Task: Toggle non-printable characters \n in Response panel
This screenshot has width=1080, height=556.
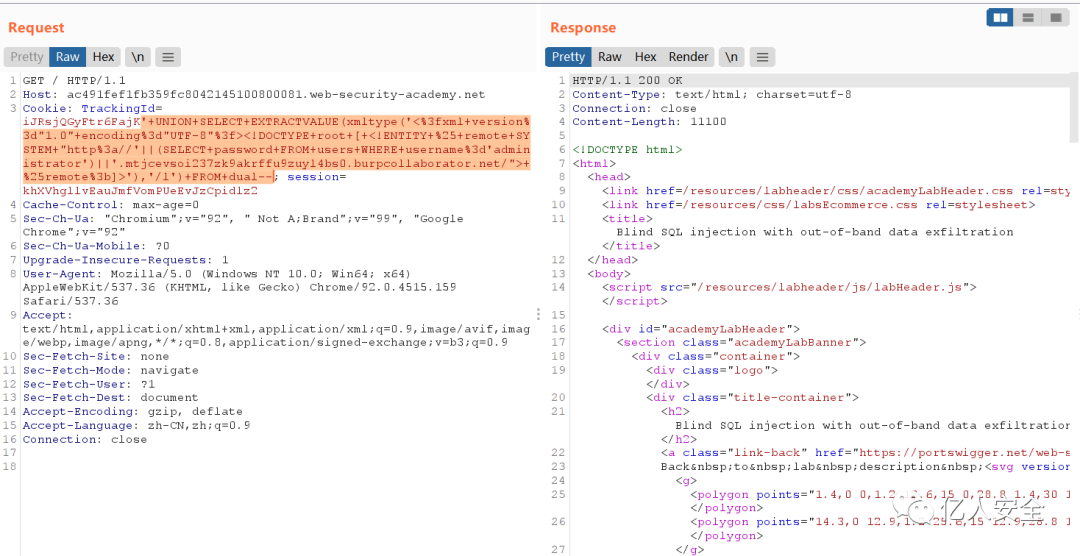Action: point(731,57)
